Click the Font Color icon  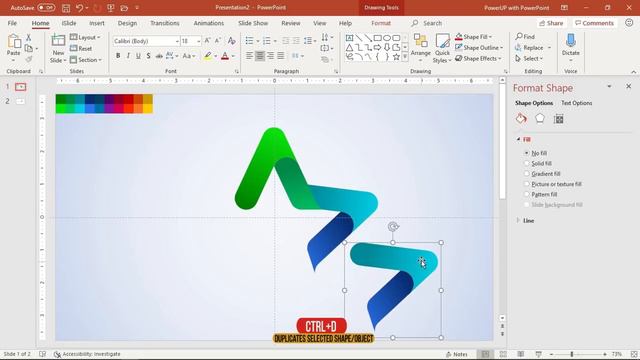click(225, 56)
